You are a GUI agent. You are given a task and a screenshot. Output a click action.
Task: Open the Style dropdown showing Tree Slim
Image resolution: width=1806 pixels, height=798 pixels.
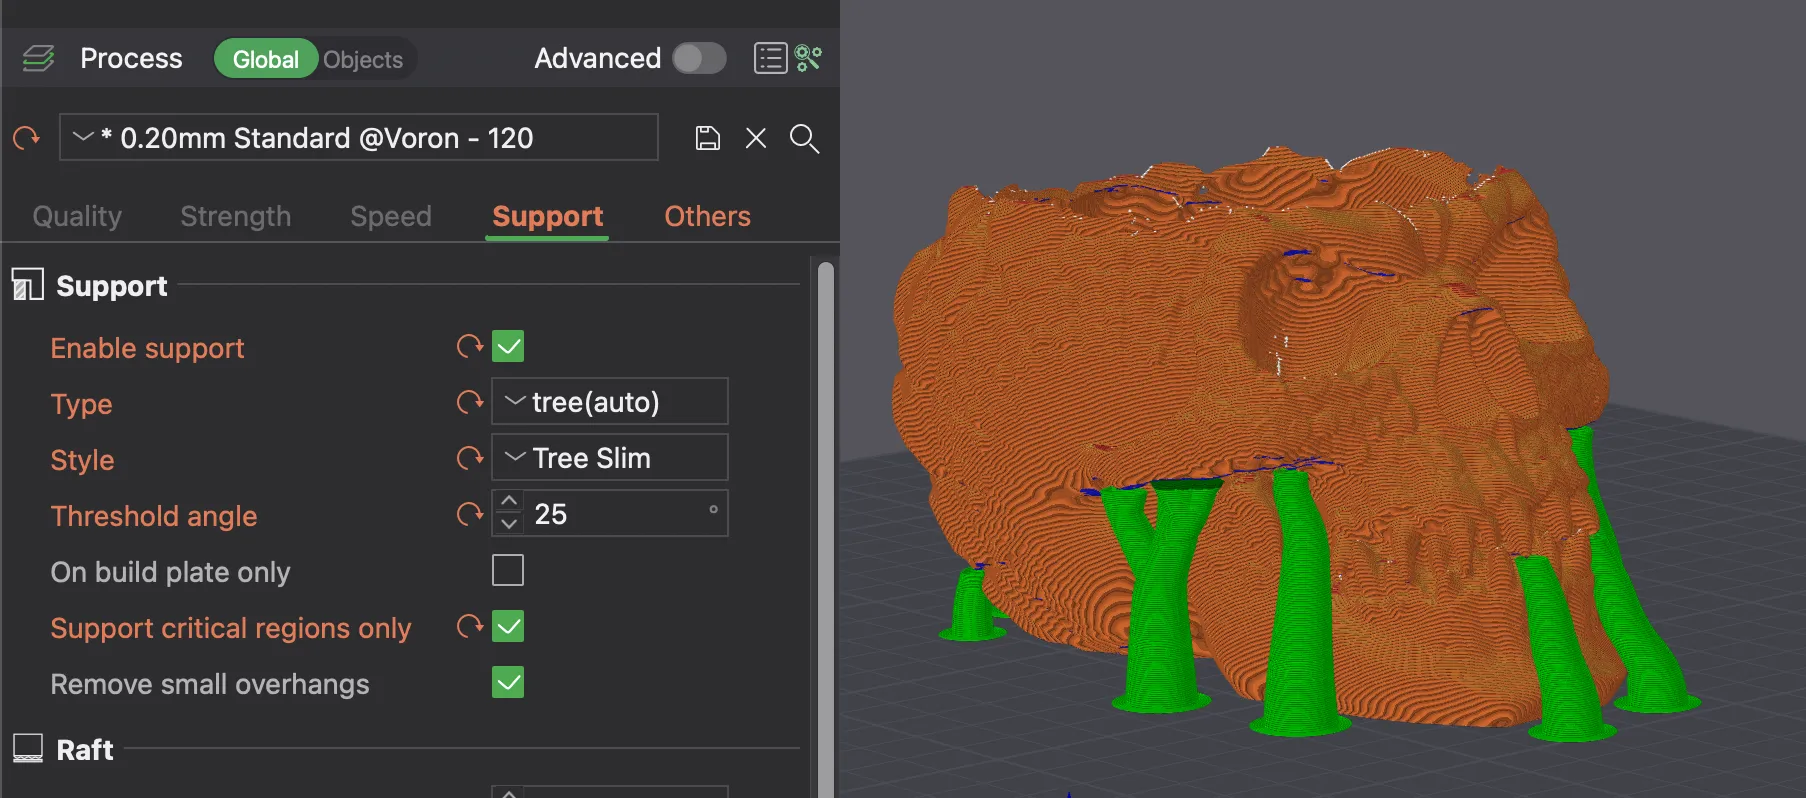coord(609,458)
